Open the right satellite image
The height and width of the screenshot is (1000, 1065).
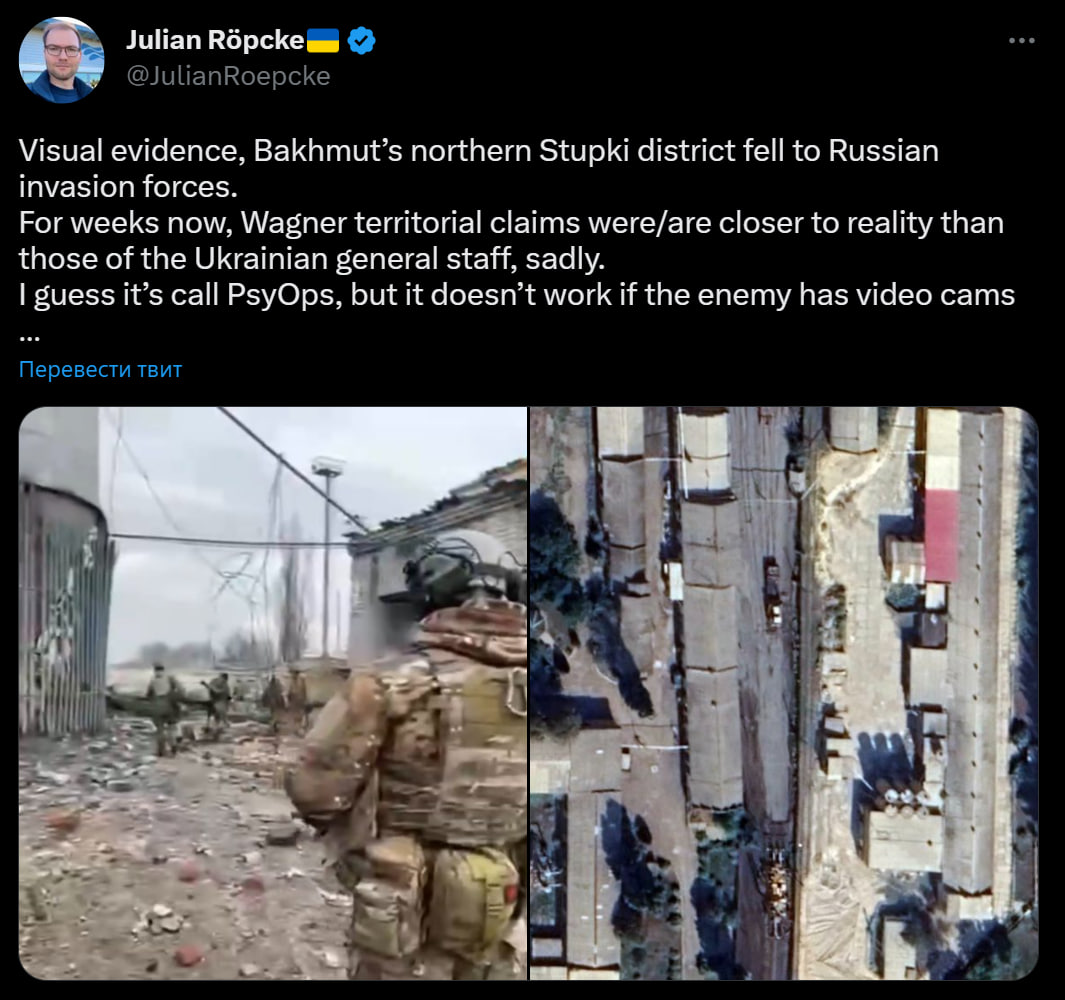pos(783,692)
